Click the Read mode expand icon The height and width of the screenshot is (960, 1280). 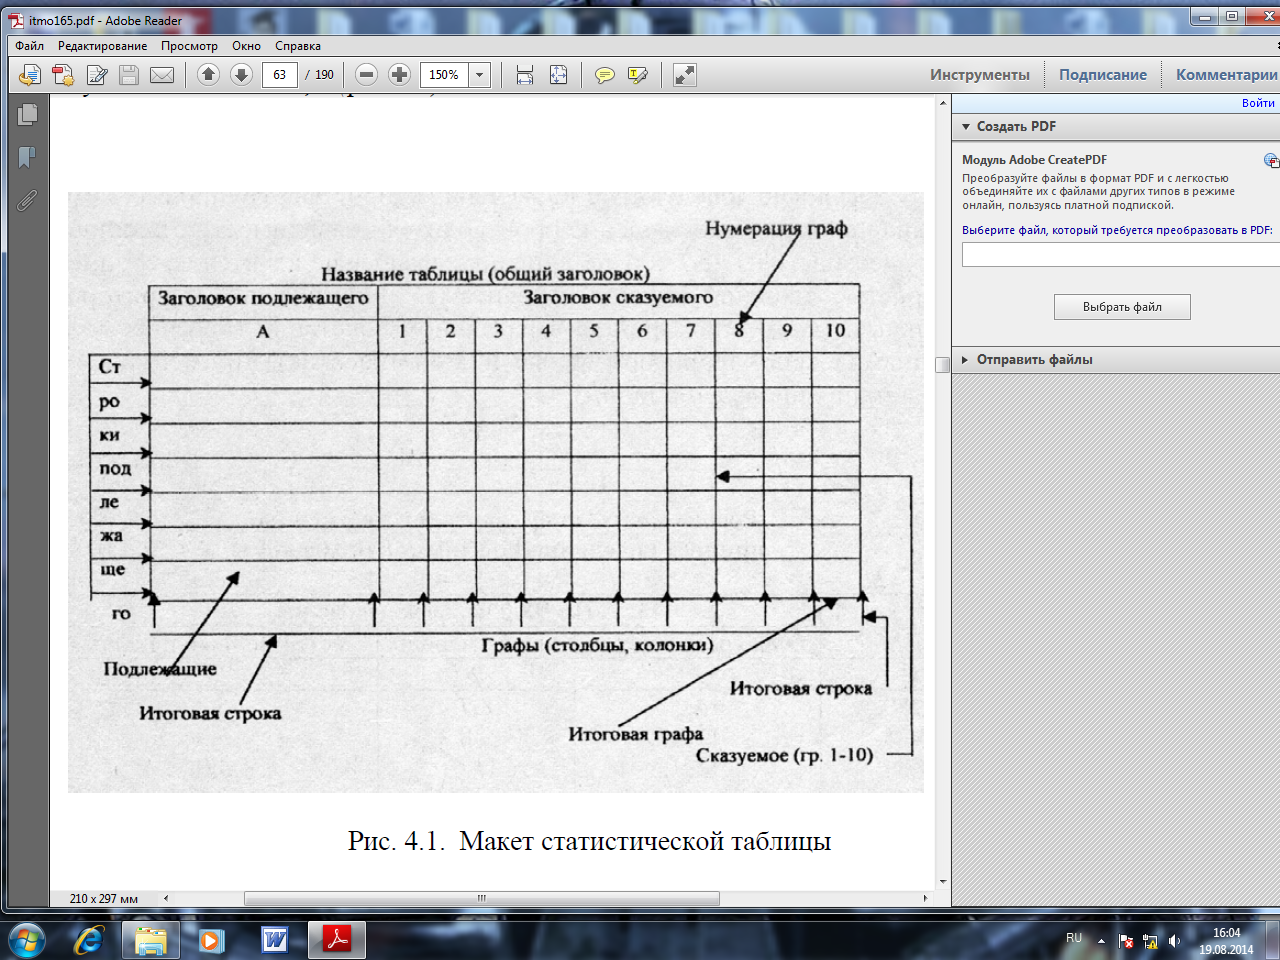click(x=685, y=75)
